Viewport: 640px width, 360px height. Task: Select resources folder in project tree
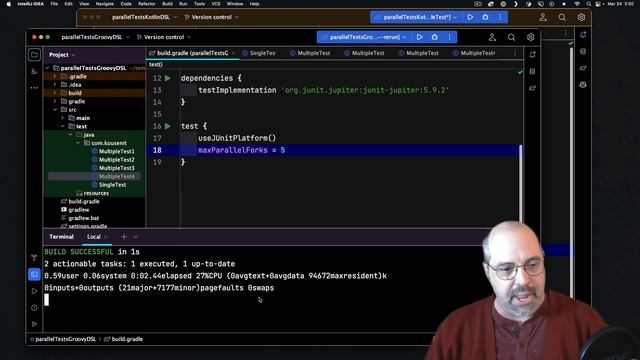(x=96, y=193)
